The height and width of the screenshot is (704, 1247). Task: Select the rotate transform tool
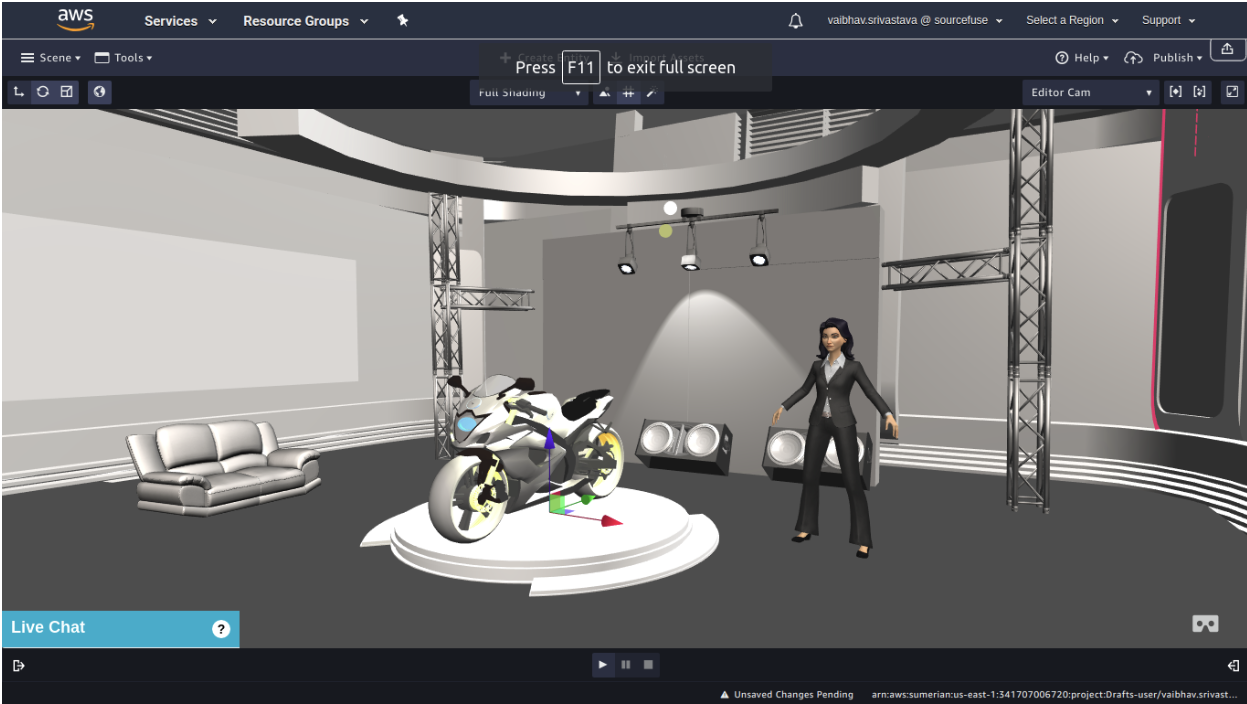[x=43, y=92]
